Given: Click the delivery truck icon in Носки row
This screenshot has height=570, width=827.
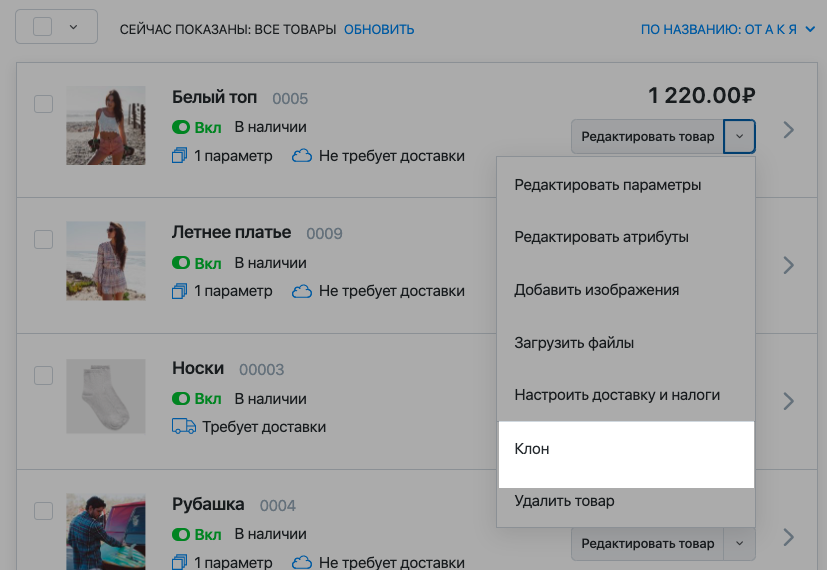Looking at the screenshot, I should click(184, 426).
